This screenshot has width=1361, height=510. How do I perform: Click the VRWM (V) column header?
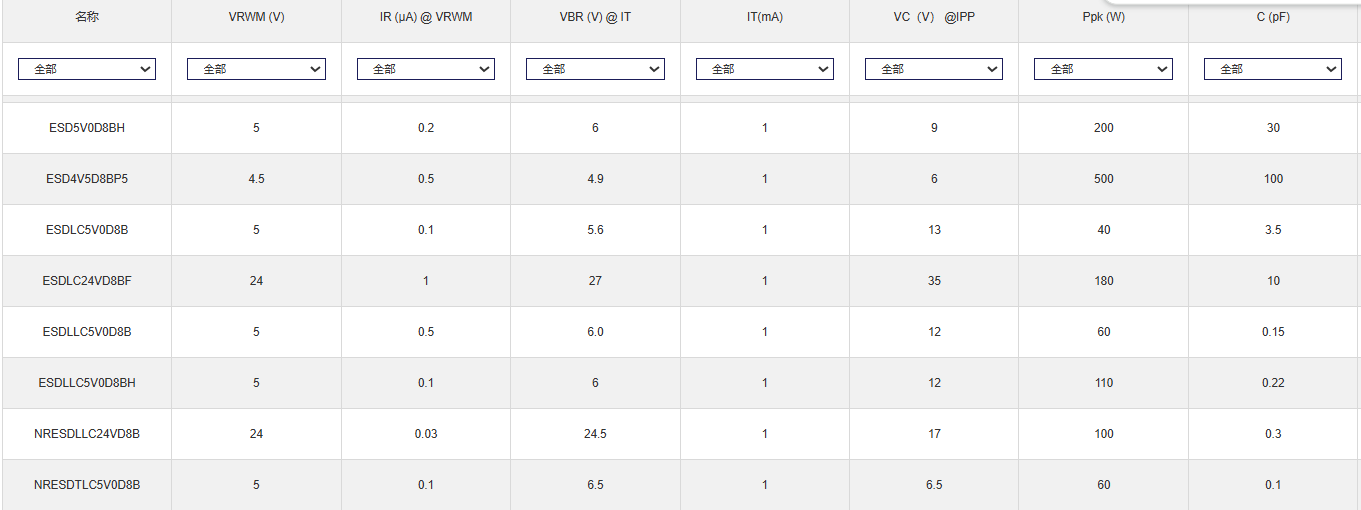click(256, 17)
